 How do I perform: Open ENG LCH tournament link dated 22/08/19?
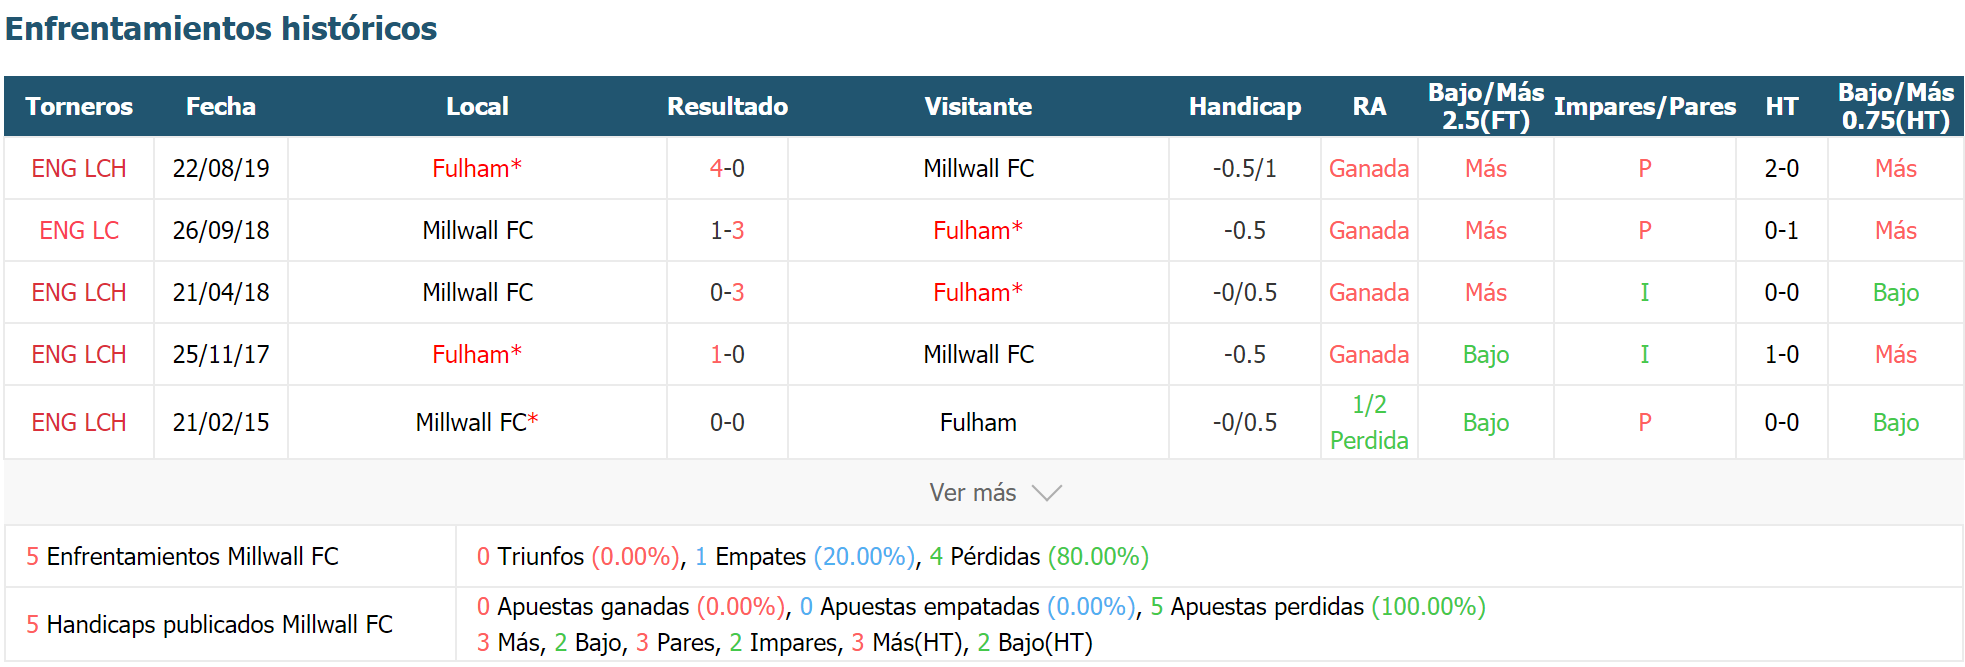tap(79, 168)
